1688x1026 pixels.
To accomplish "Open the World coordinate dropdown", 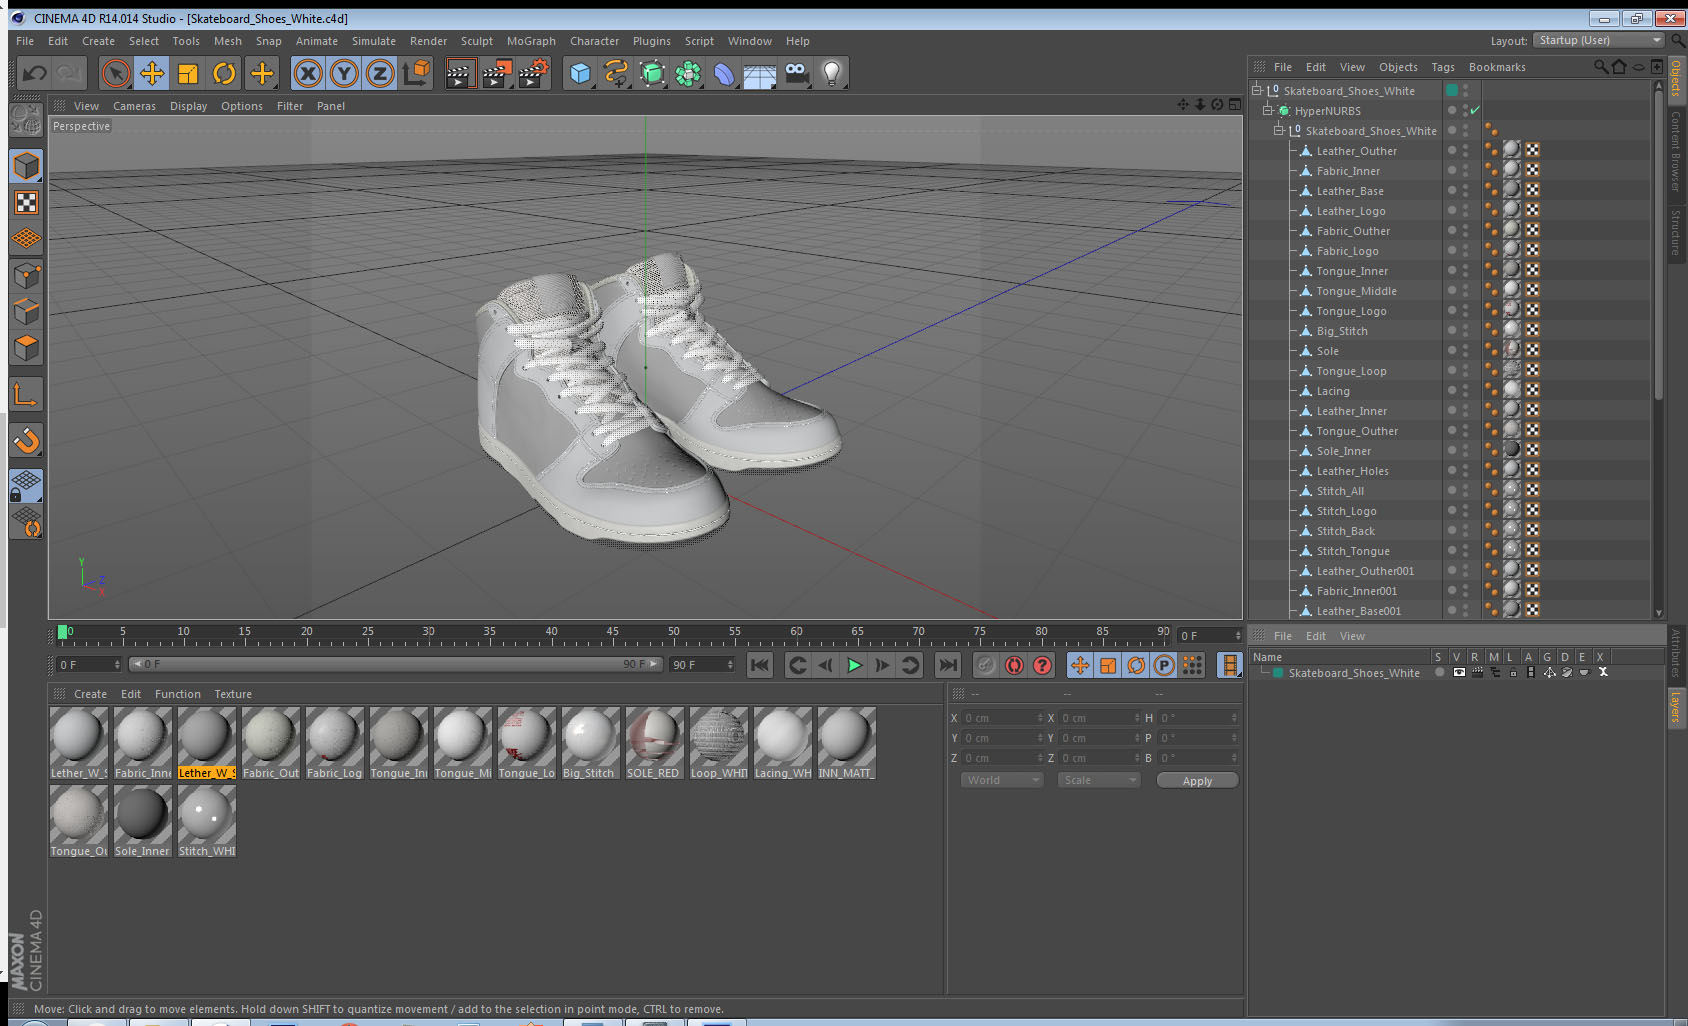I will 1002,780.
